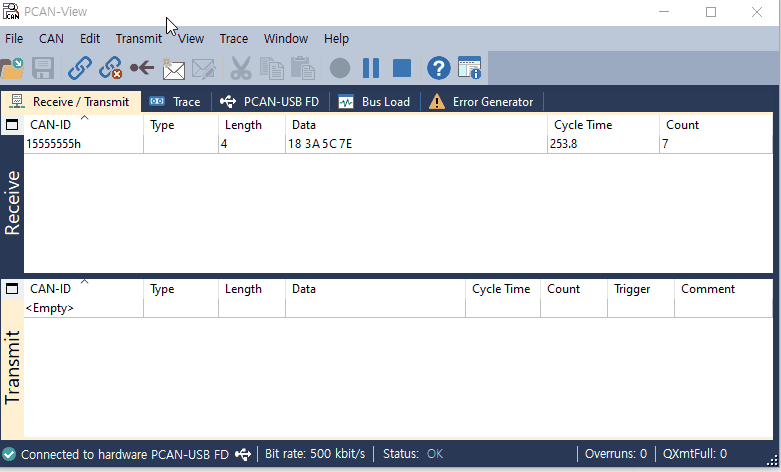Click the data bytes 18 3A 5C 7E
Screen dimensions: 781x472
(x=320, y=144)
